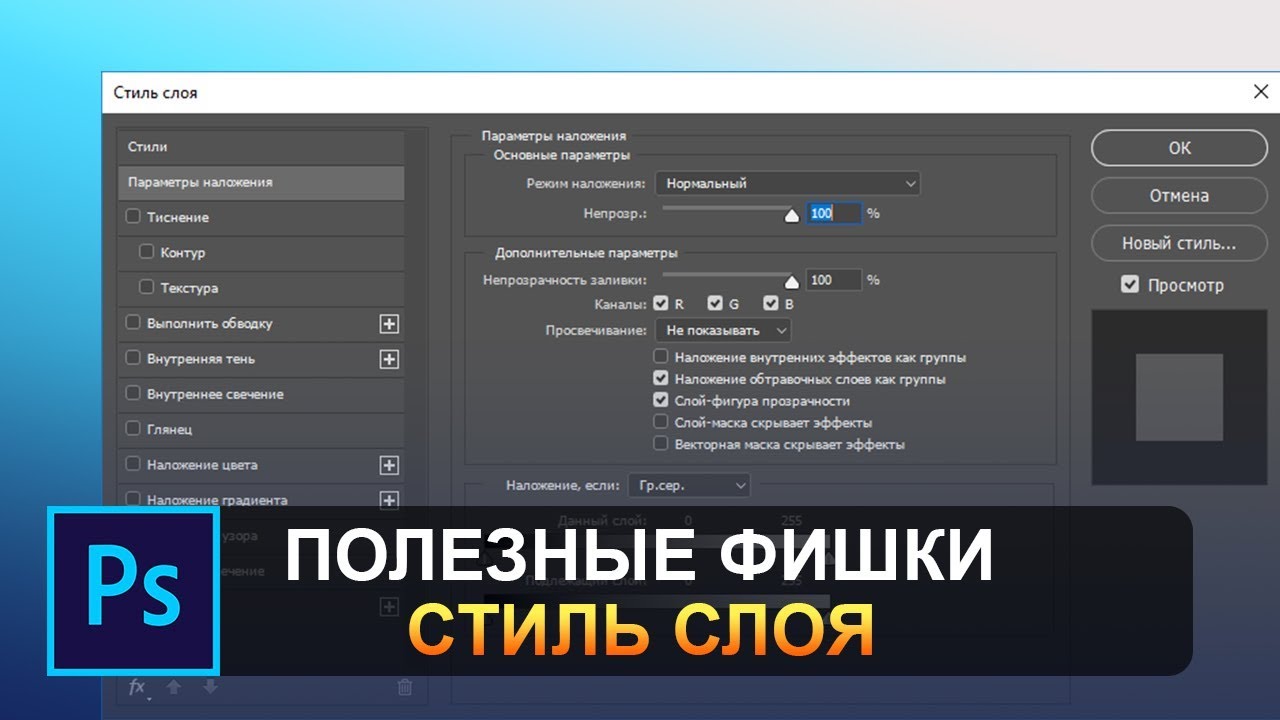Select Параметры наложения in the list
The width and height of the screenshot is (1280, 720).
pyautogui.click(x=261, y=182)
